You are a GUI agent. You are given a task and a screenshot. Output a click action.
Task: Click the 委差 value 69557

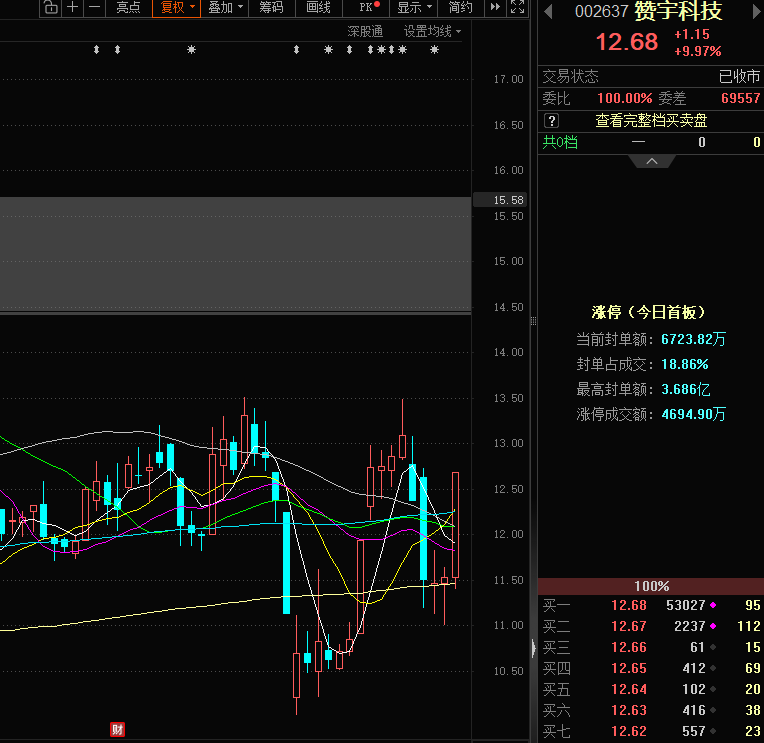tap(741, 98)
